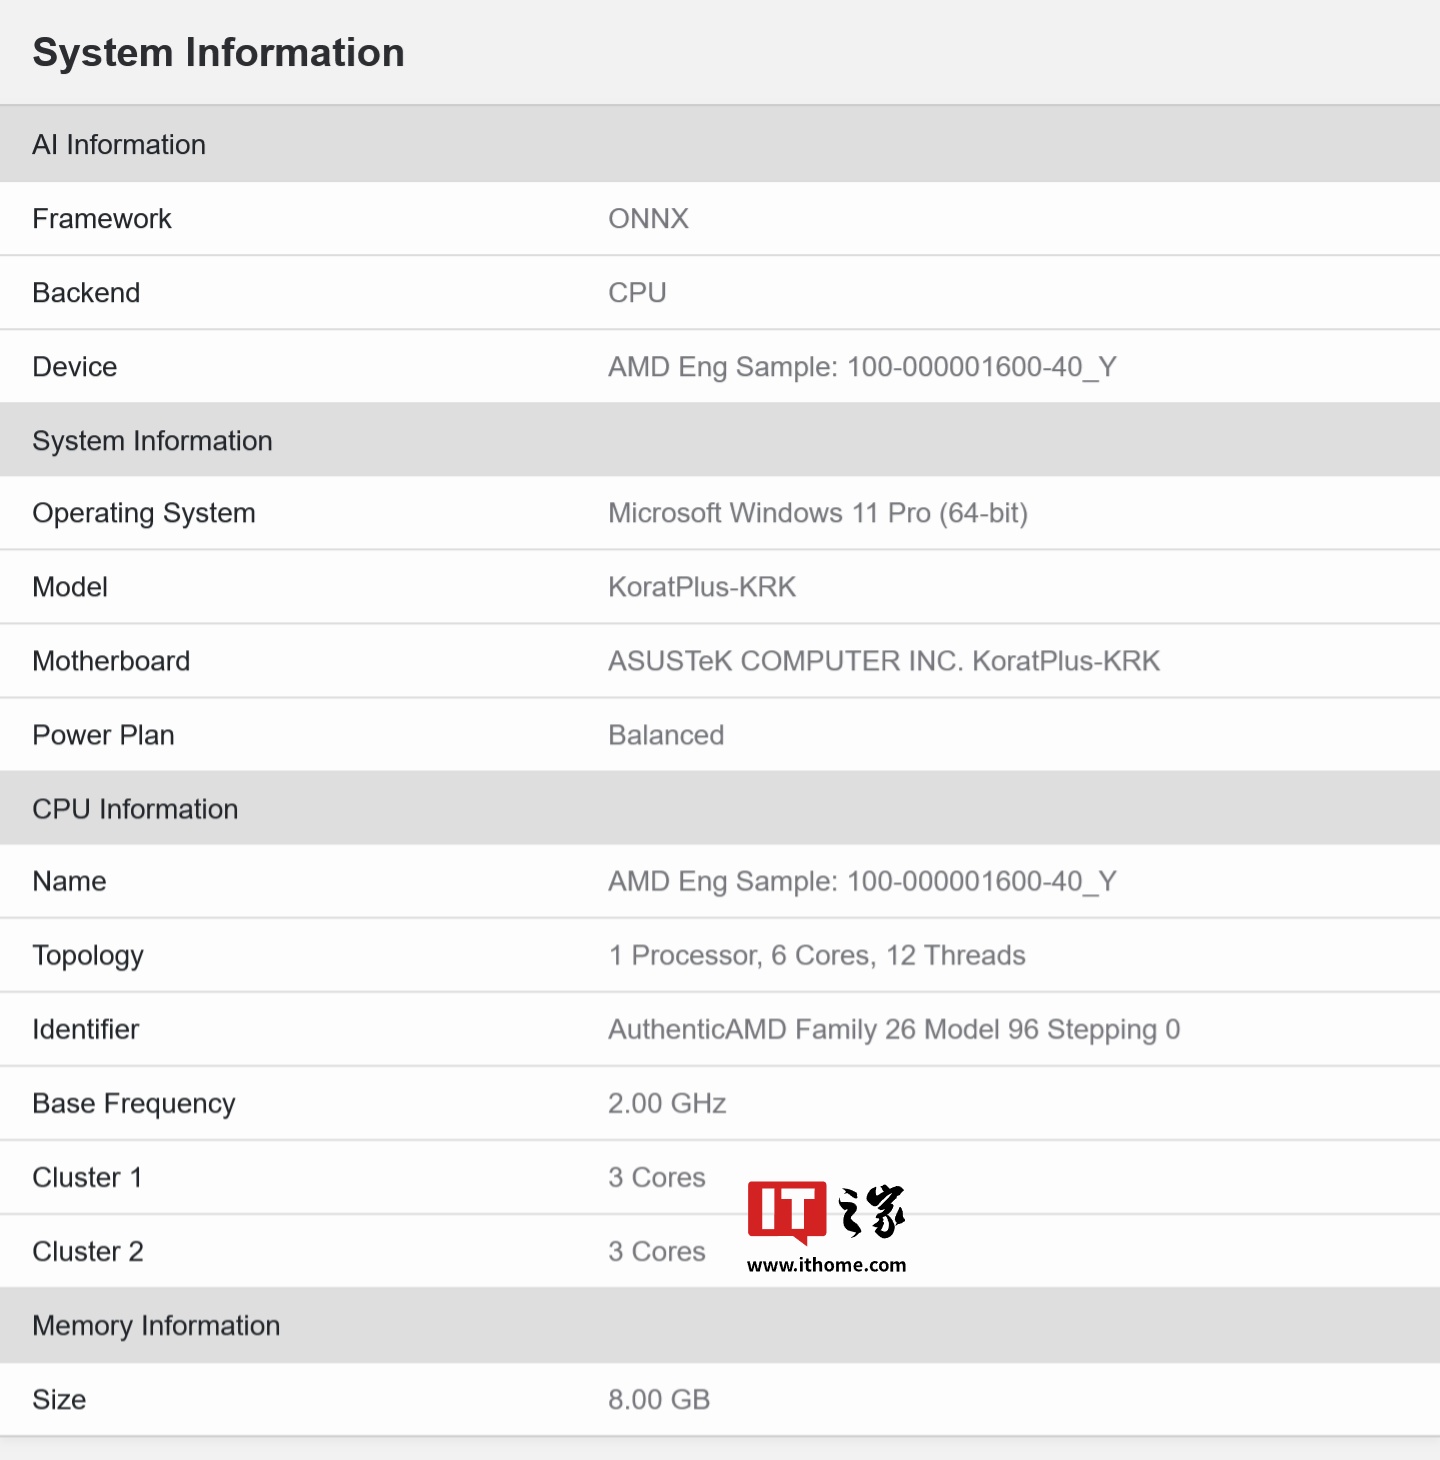
Task: Select the Model value KoratPlus-KRK
Action: point(702,587)
